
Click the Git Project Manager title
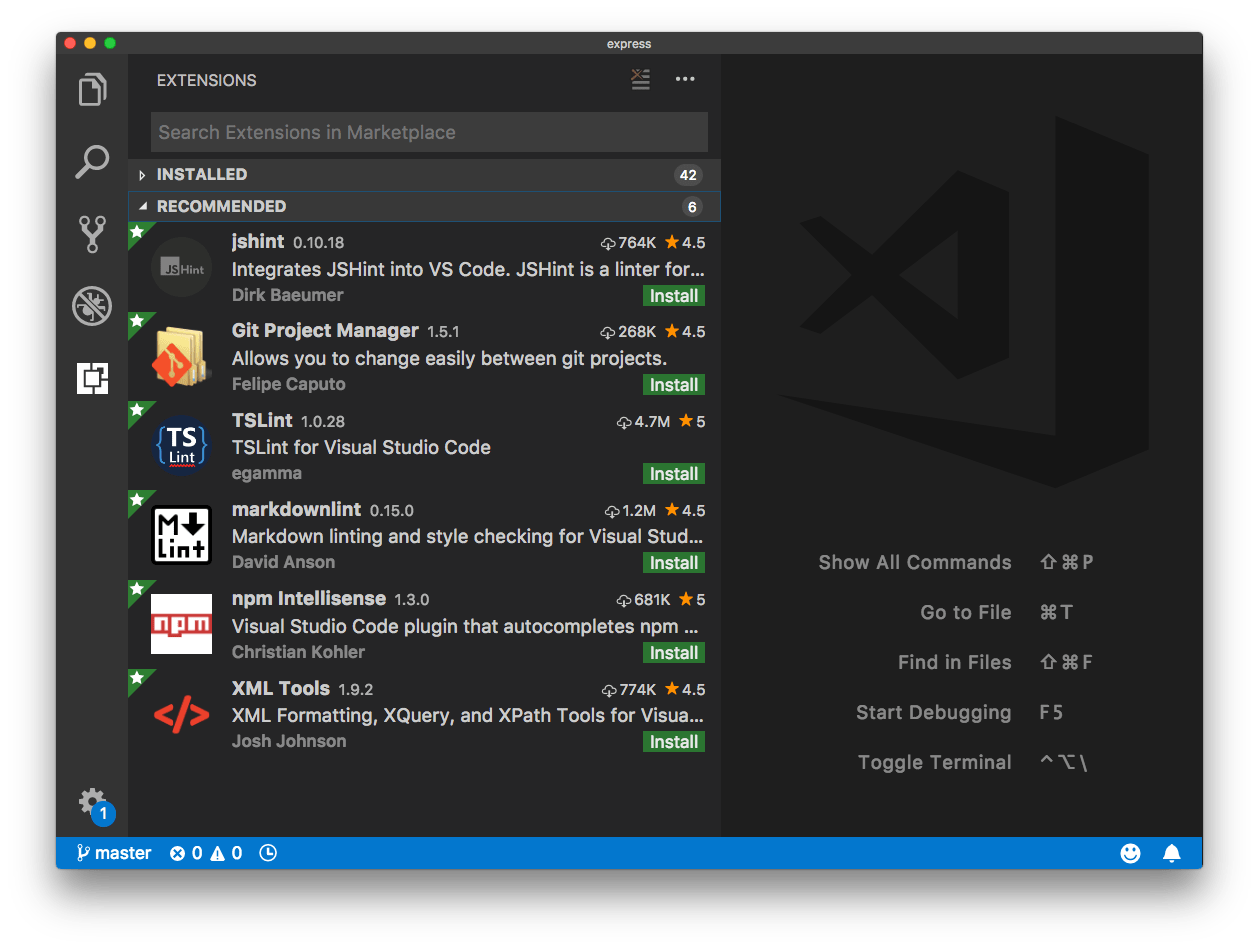[x=325, y=331]
